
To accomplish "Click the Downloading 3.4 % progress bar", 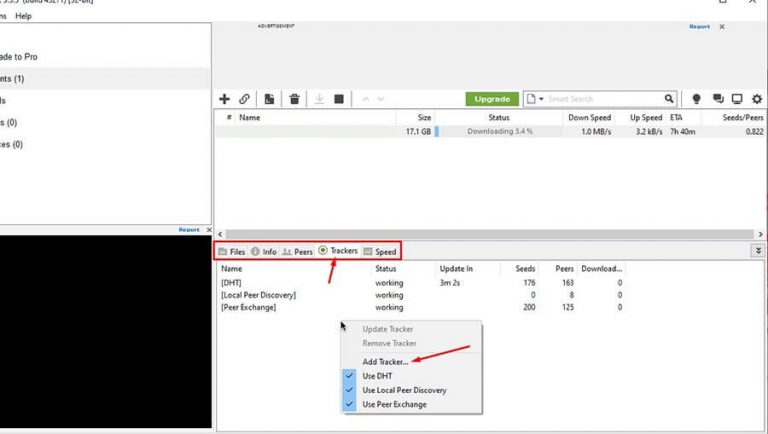I will click(x=499, y=131).
